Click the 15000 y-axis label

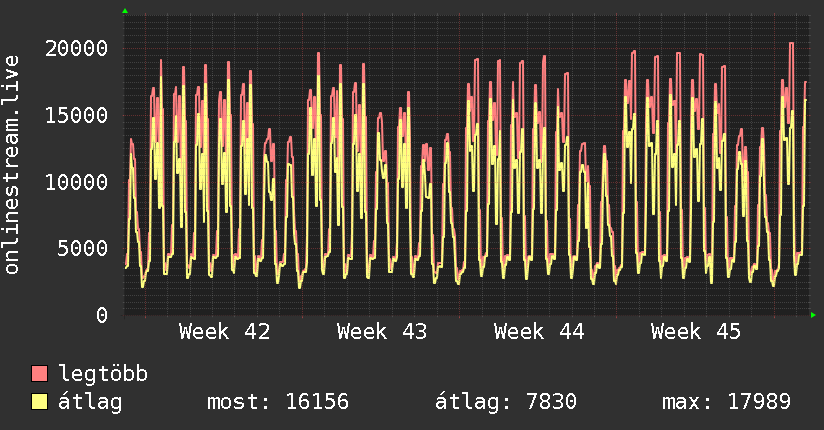coord(77,115)
